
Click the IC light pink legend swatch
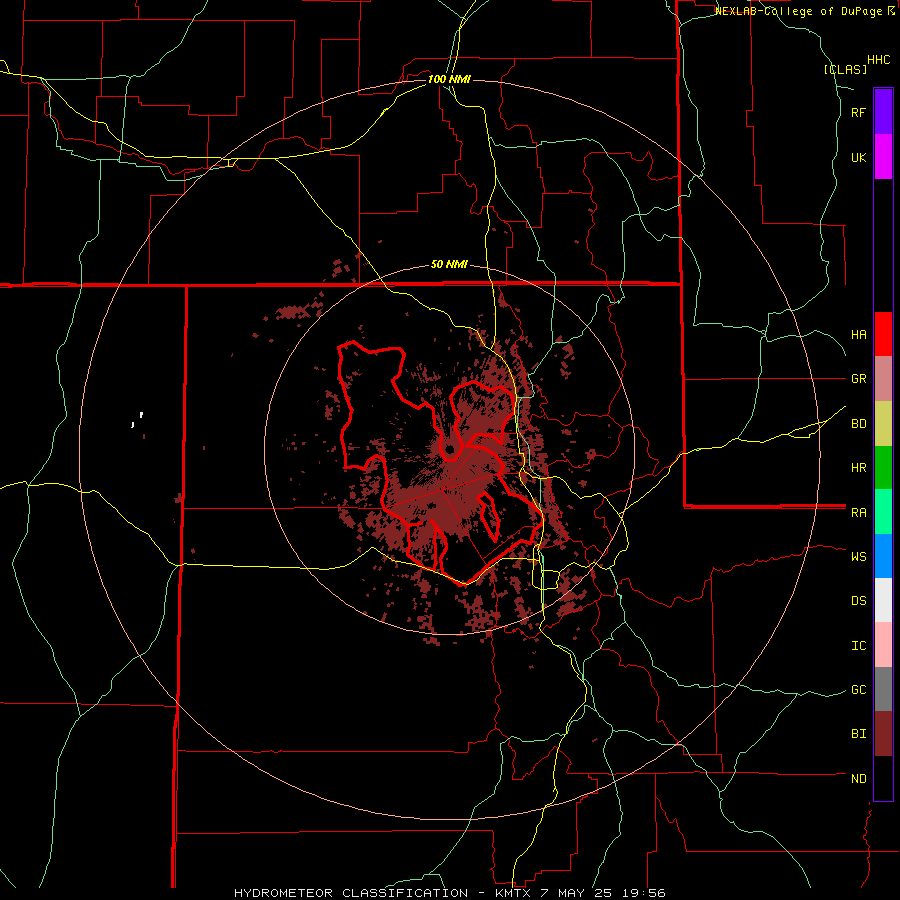point(883,645)
